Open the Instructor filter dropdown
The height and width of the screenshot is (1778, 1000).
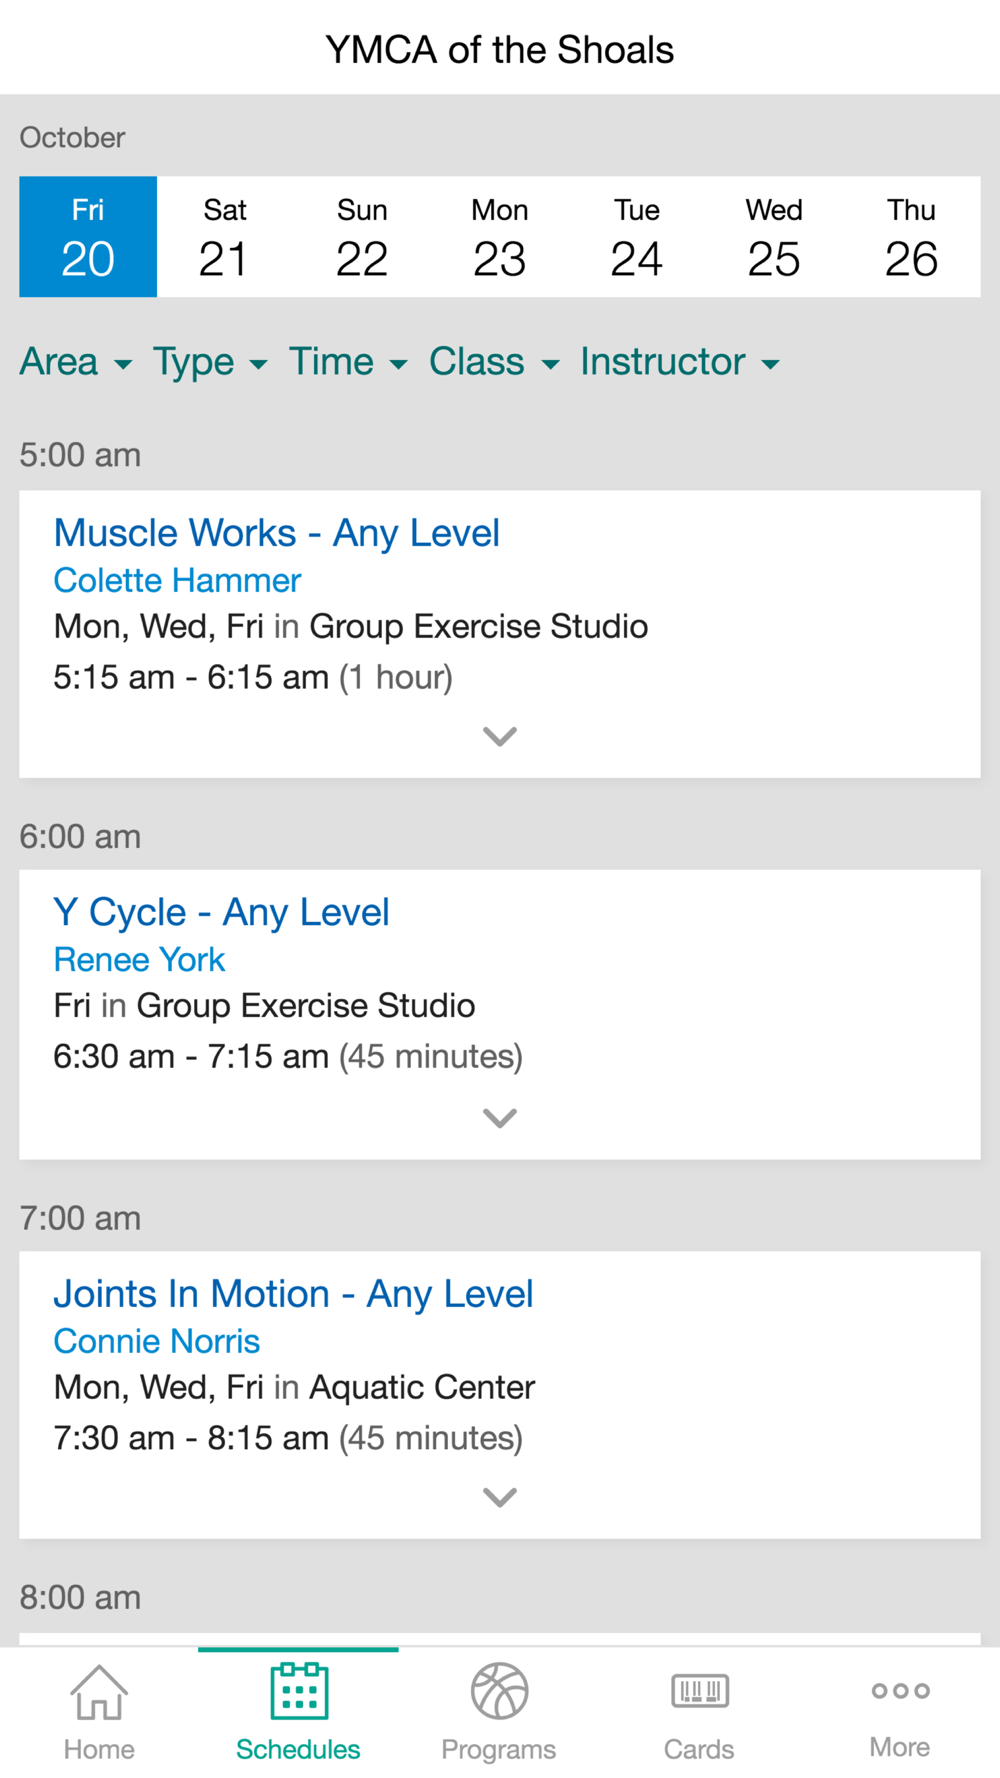tap(680, 362)
